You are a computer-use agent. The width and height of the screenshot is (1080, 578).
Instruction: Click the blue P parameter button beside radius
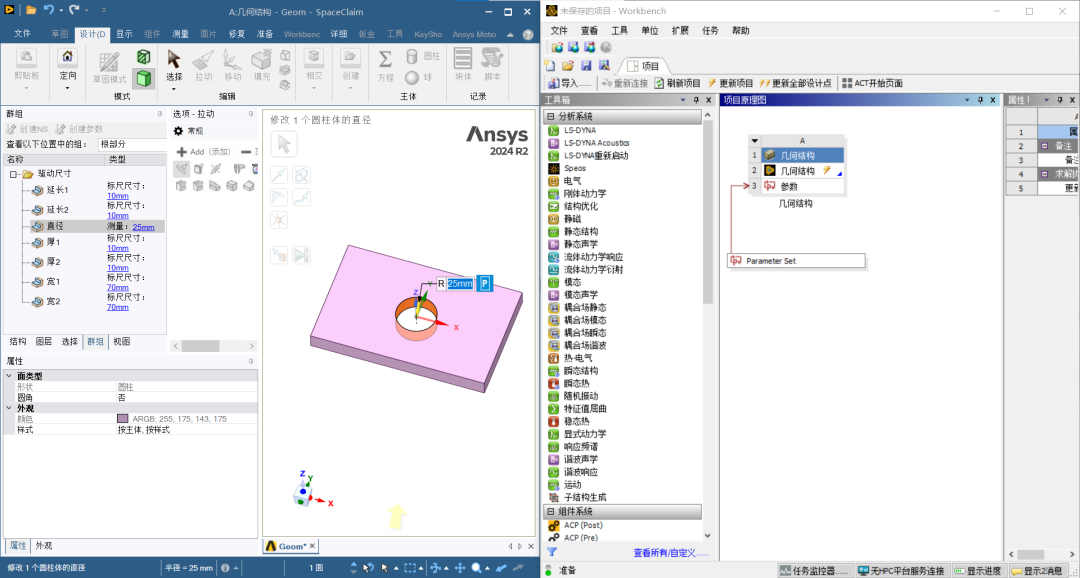(x=485, y=283)
